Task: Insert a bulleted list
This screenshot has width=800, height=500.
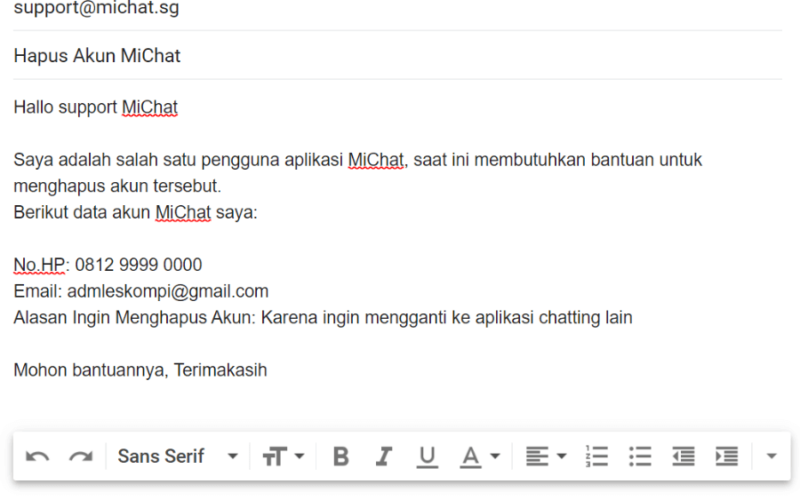Action: [x=640, y=457]
